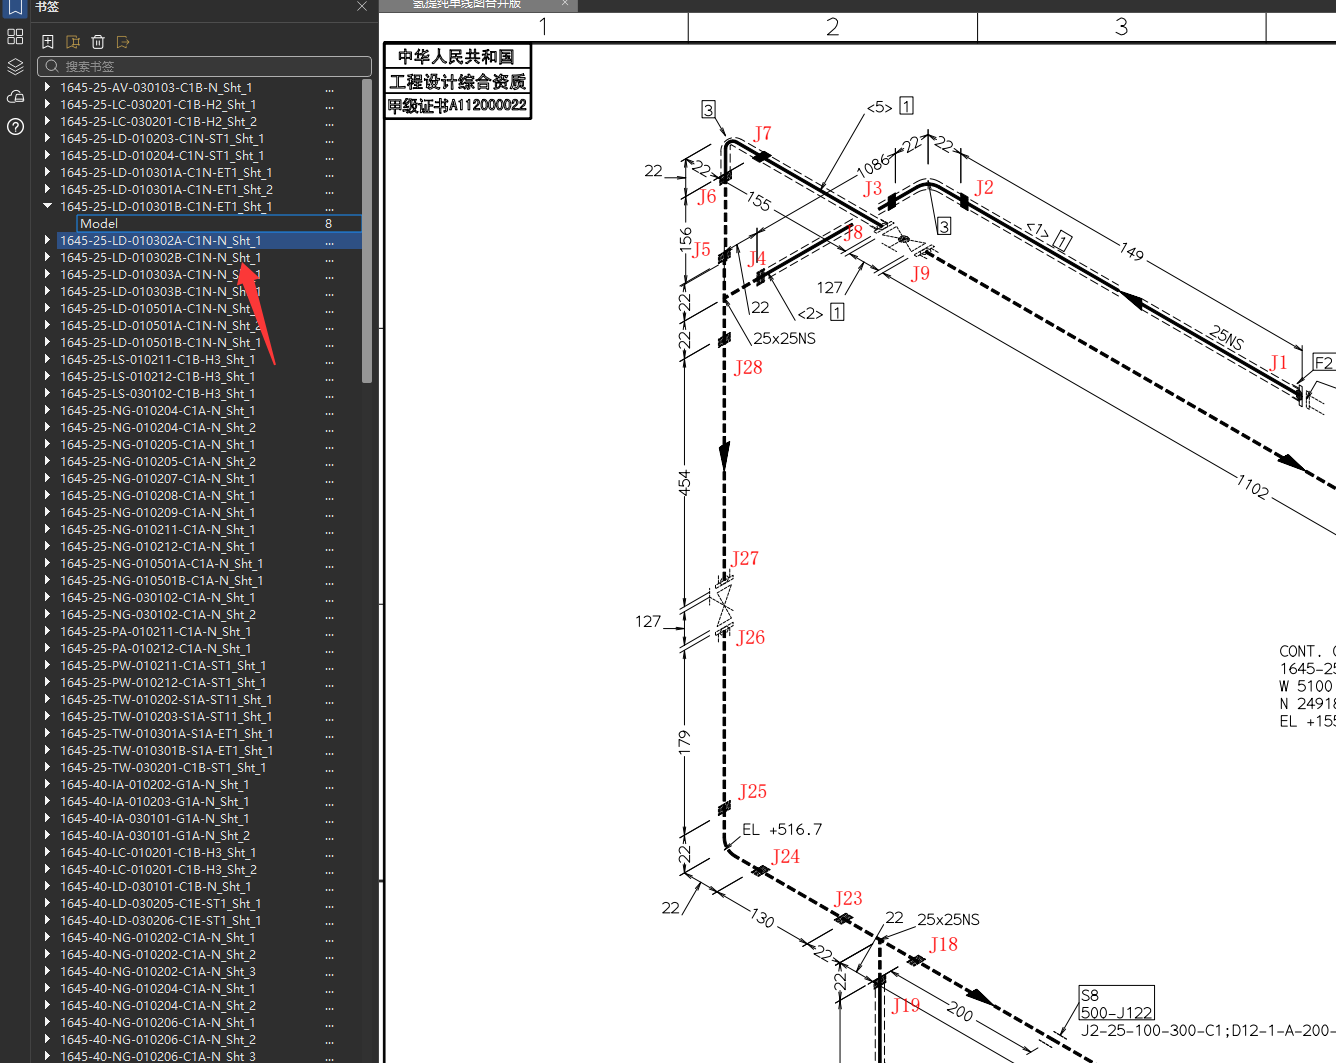This screenshot has width=1336, height=1063.
Task: Select bookmark 1645-25-NG-010211-C1A-N_Sht_1
Action: (157, 530)
